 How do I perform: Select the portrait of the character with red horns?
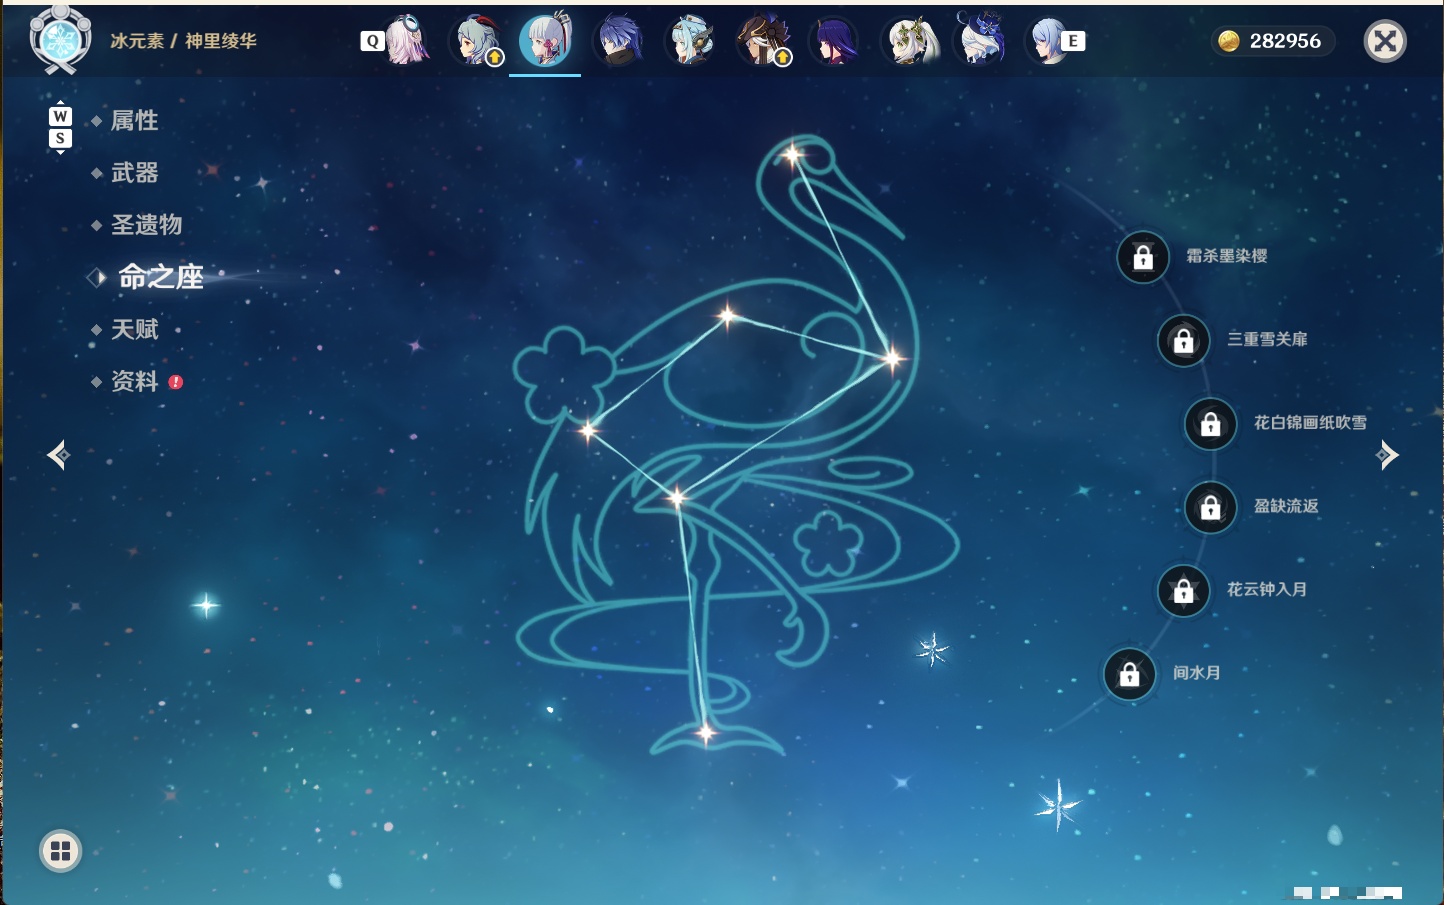tap(479, 41)
